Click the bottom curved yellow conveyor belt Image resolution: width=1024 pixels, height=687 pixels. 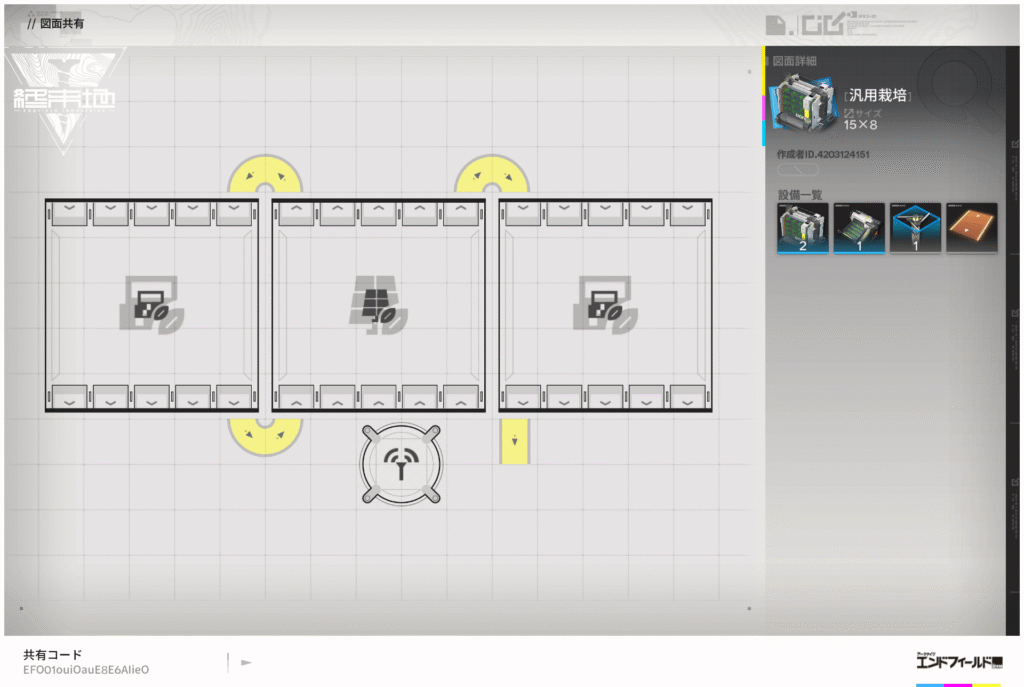click(265, 435)
